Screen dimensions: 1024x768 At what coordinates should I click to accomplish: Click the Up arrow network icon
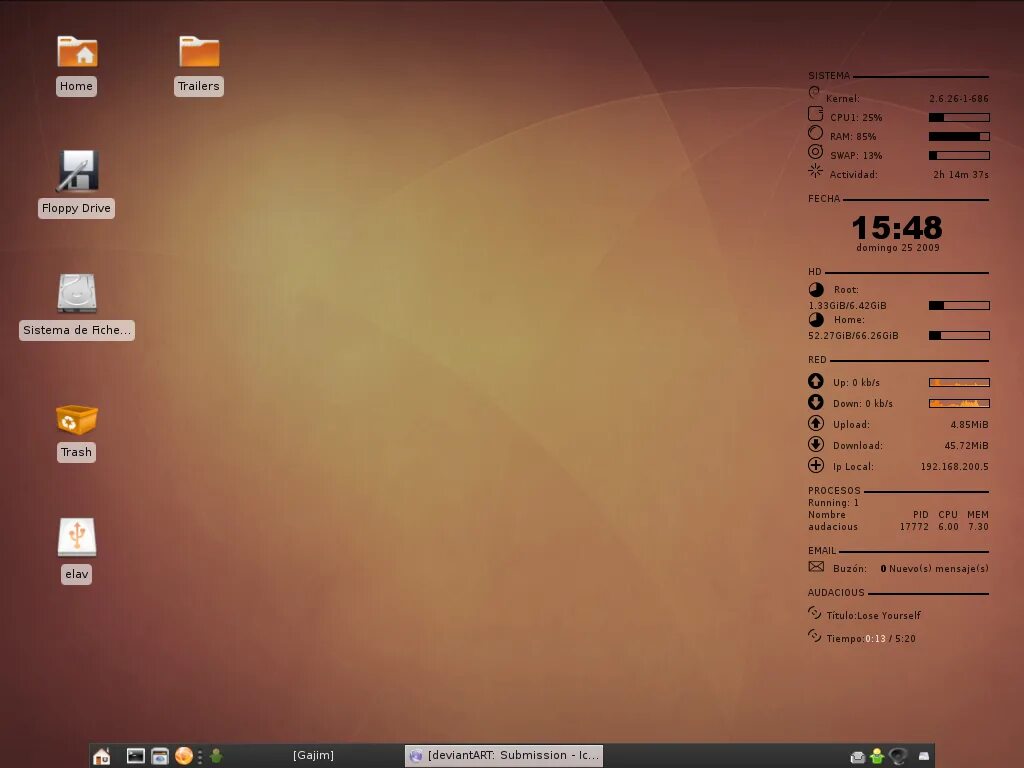(x=816, y=381)
